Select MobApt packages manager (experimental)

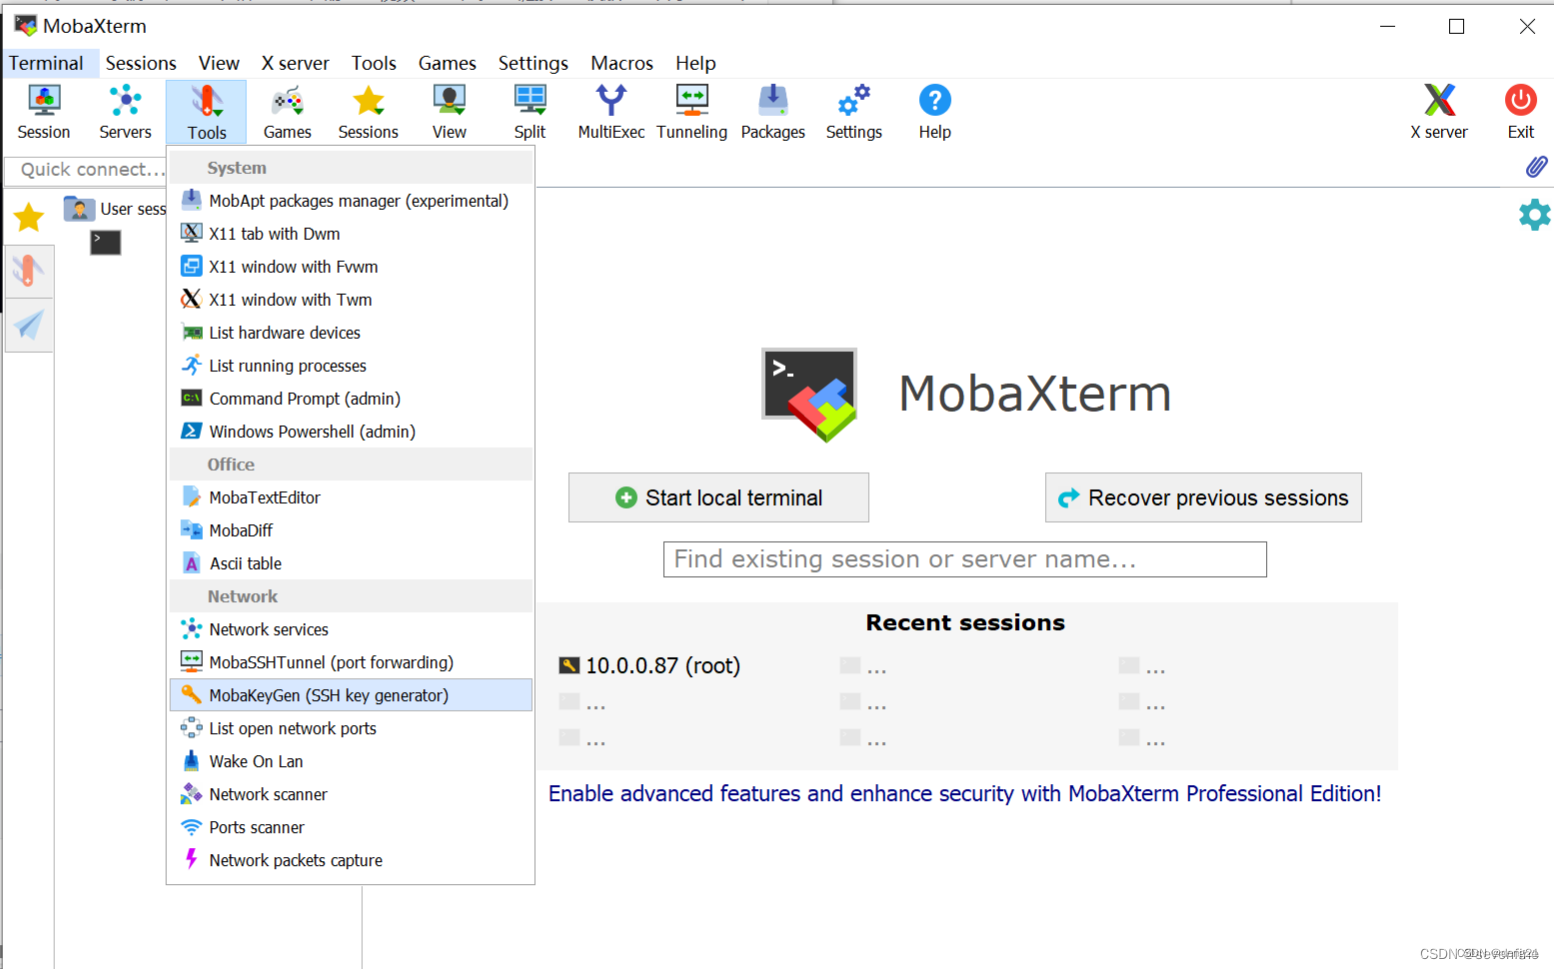tap(351, 201)
